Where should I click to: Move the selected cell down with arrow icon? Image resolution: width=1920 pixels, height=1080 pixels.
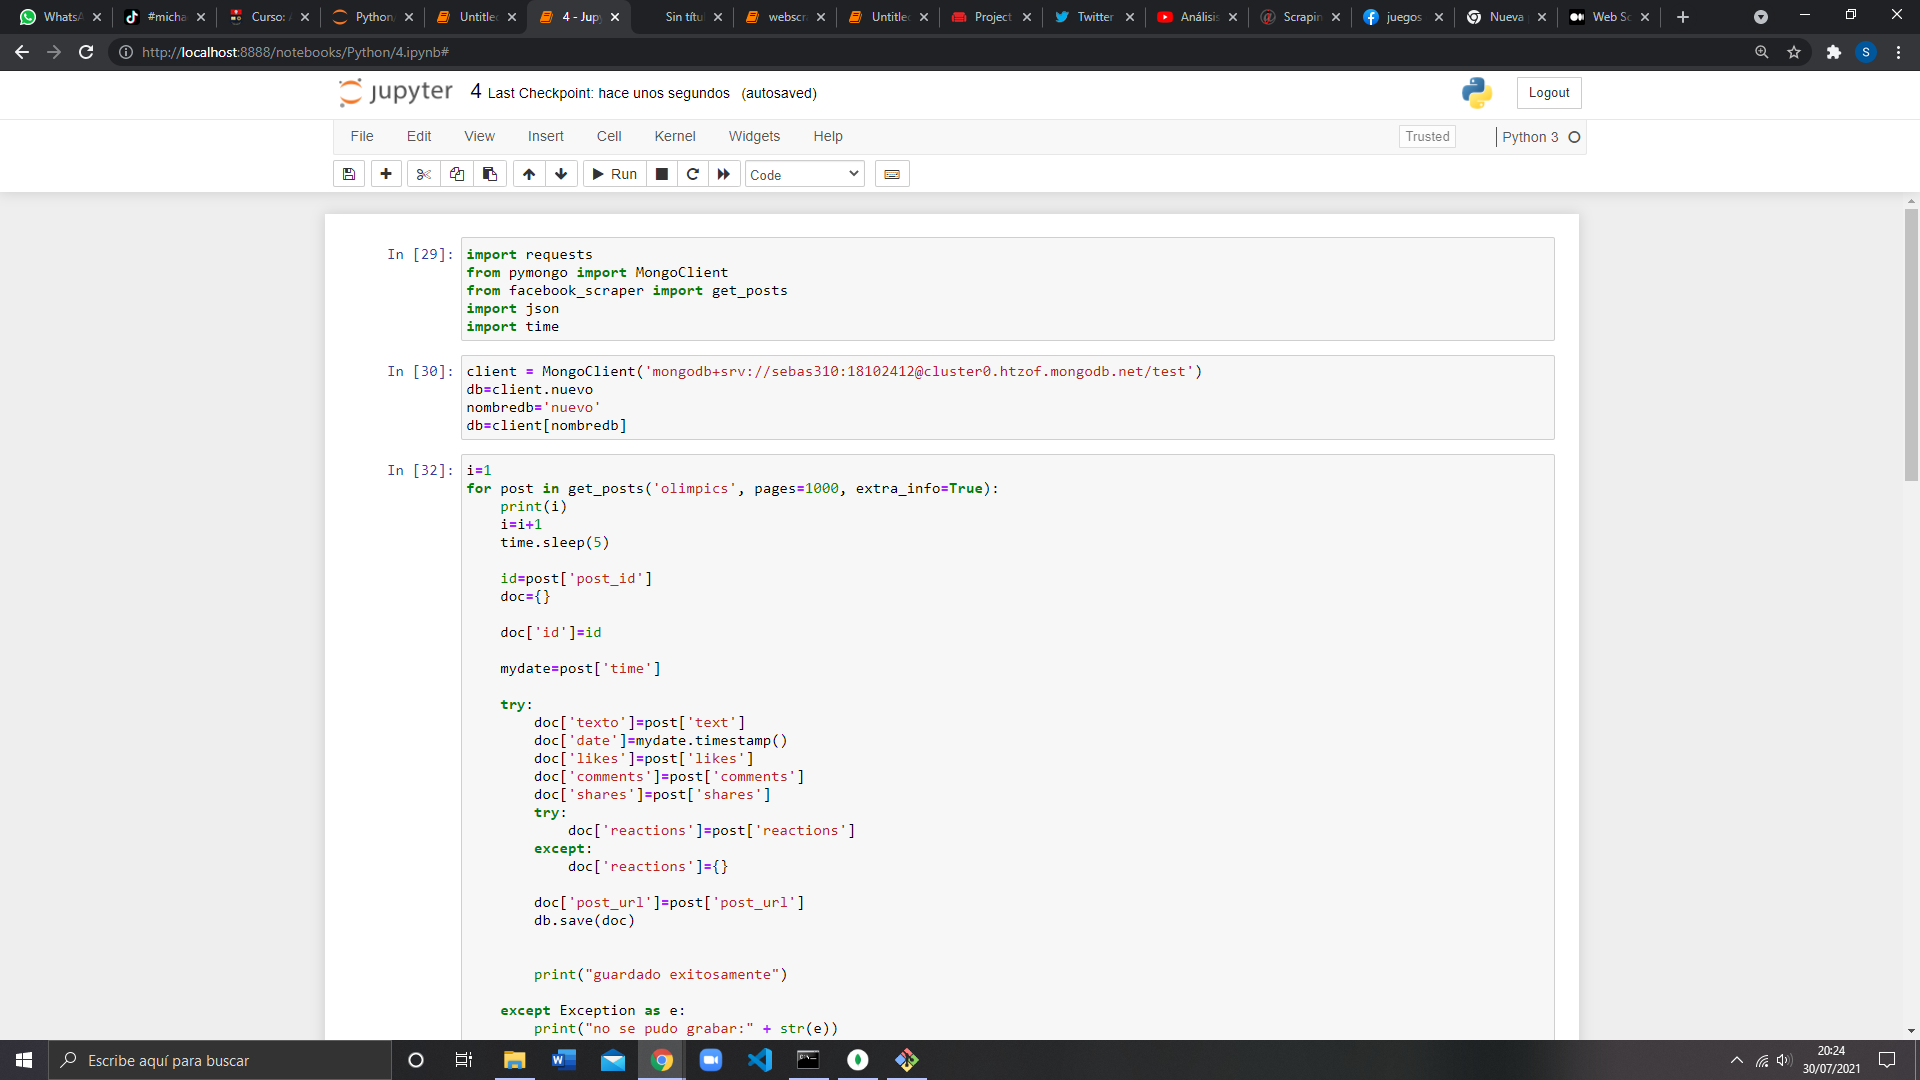561,173
